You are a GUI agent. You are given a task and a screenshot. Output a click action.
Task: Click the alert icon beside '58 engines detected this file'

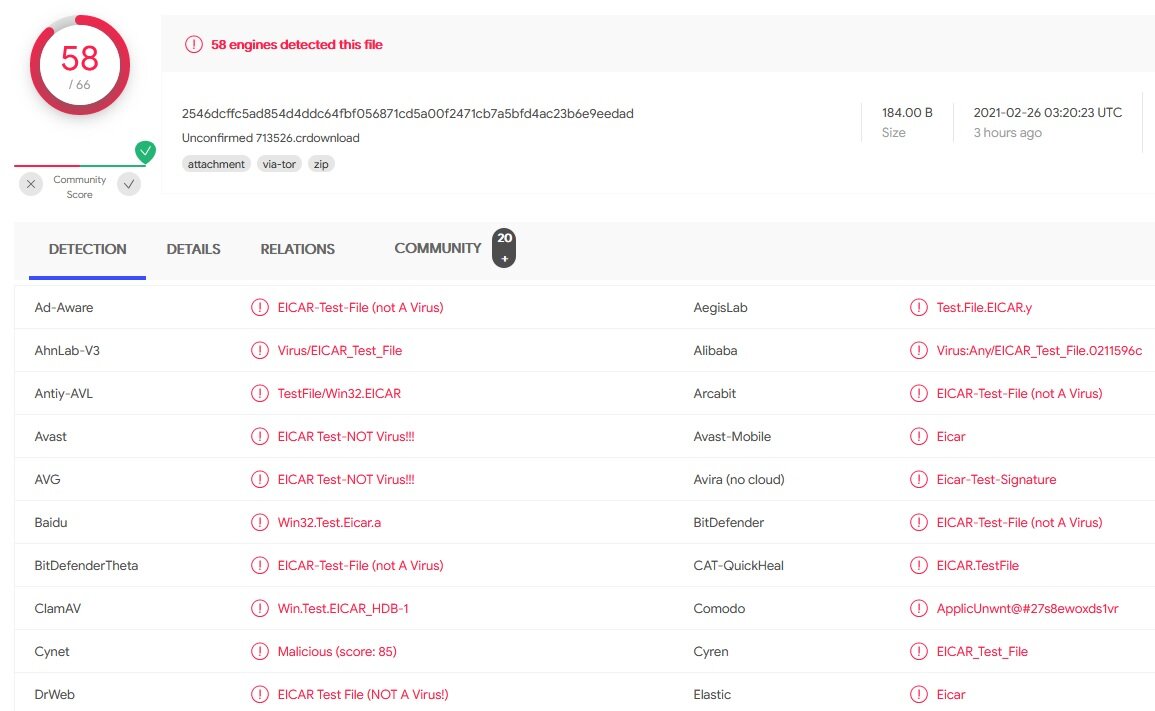(194, 44)
